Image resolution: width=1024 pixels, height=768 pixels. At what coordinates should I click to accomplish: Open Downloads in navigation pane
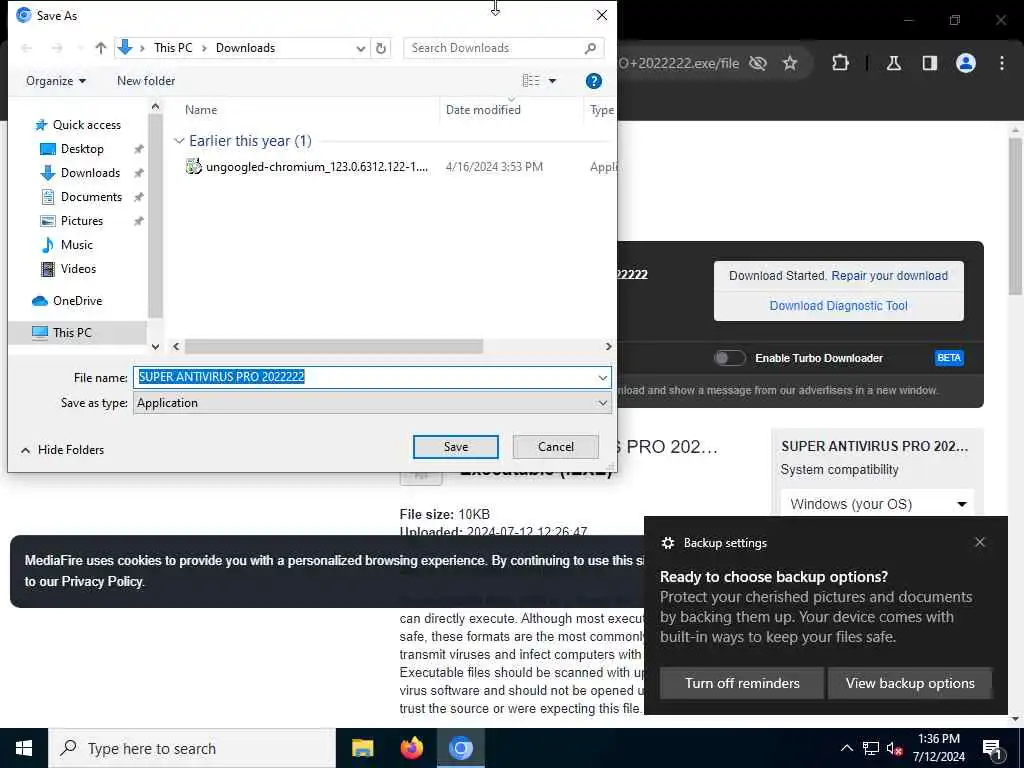[90, 173]
